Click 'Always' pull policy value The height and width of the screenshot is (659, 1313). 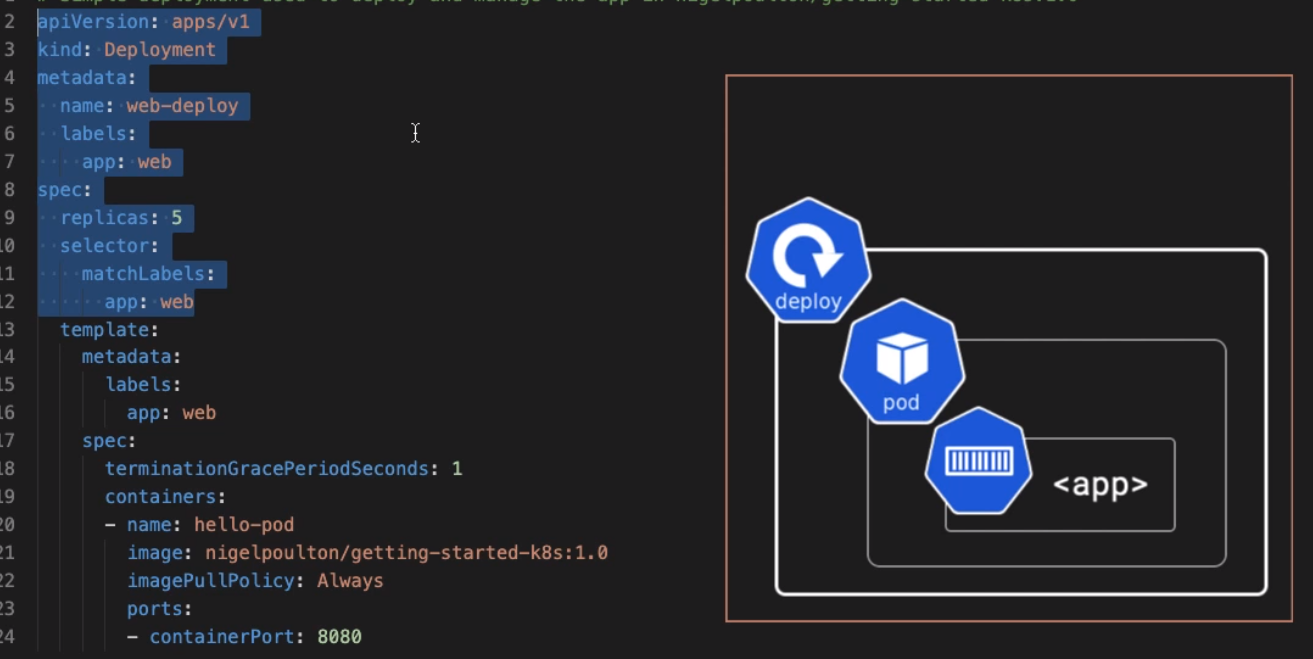click(x=350, y=580)
